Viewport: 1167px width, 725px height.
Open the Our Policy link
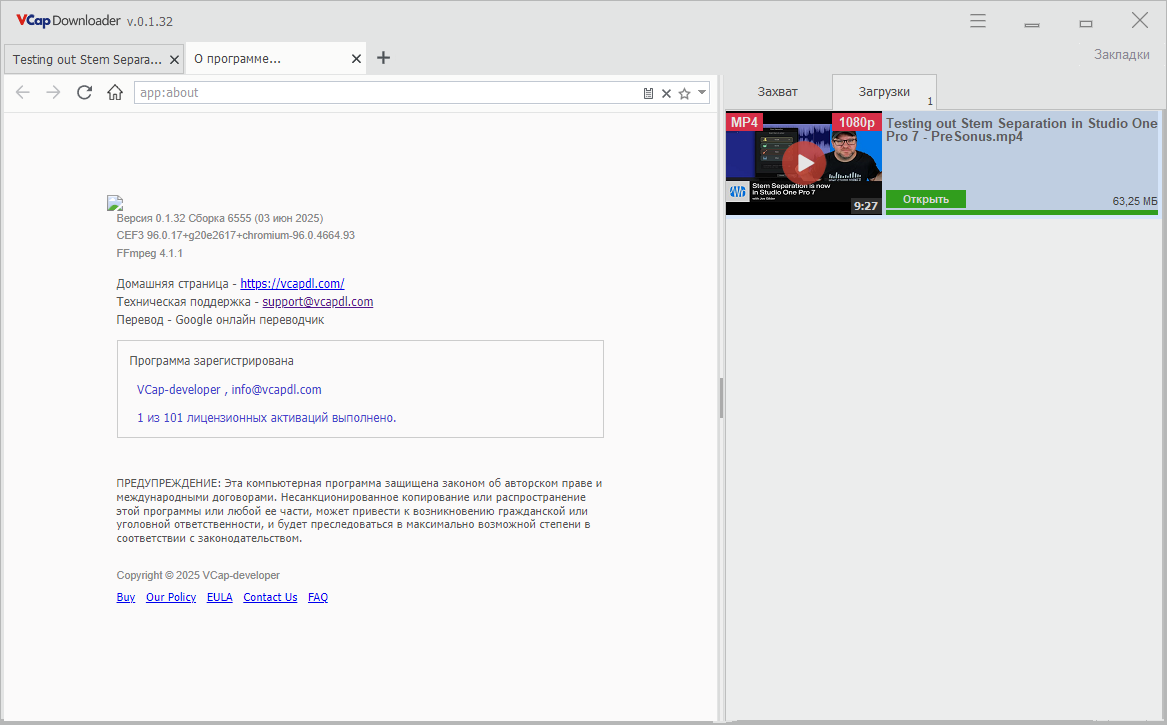tap(171, 597)
